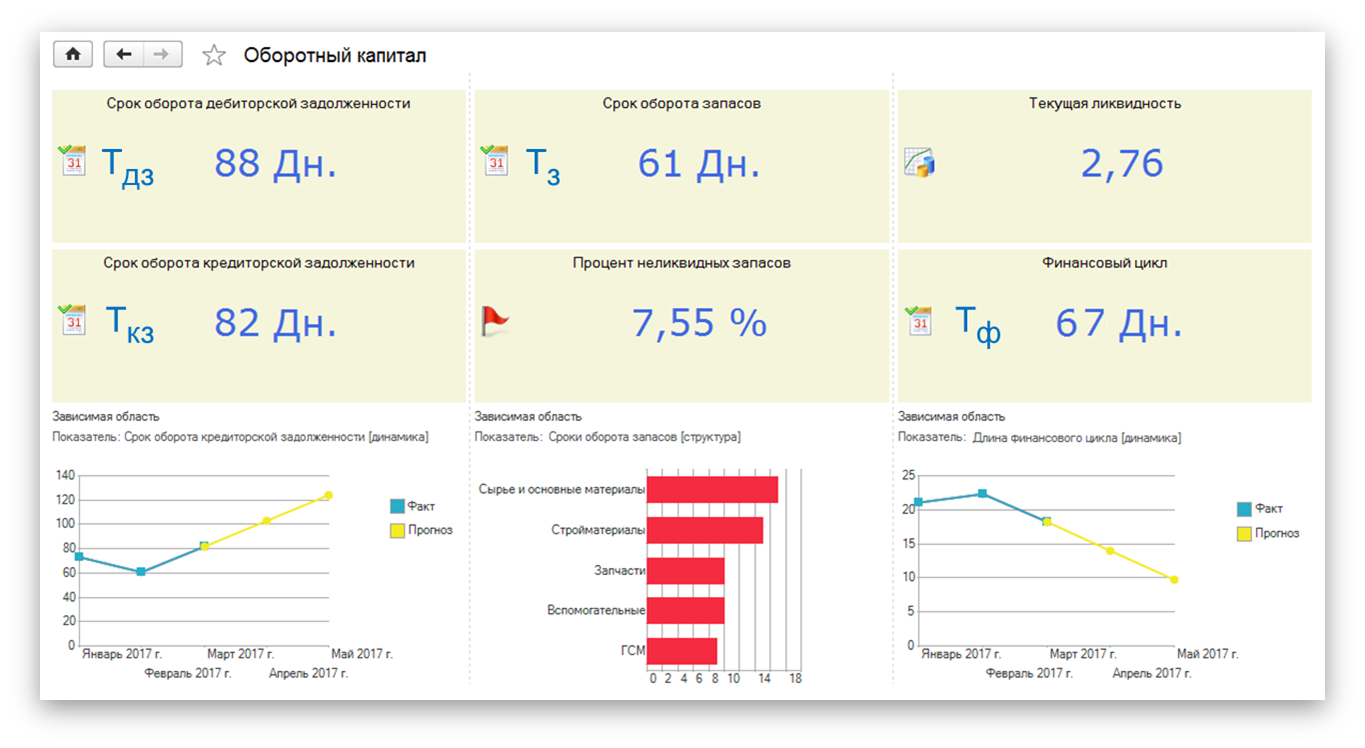Click the Запчасти axis label

click(x=619, y=571)
